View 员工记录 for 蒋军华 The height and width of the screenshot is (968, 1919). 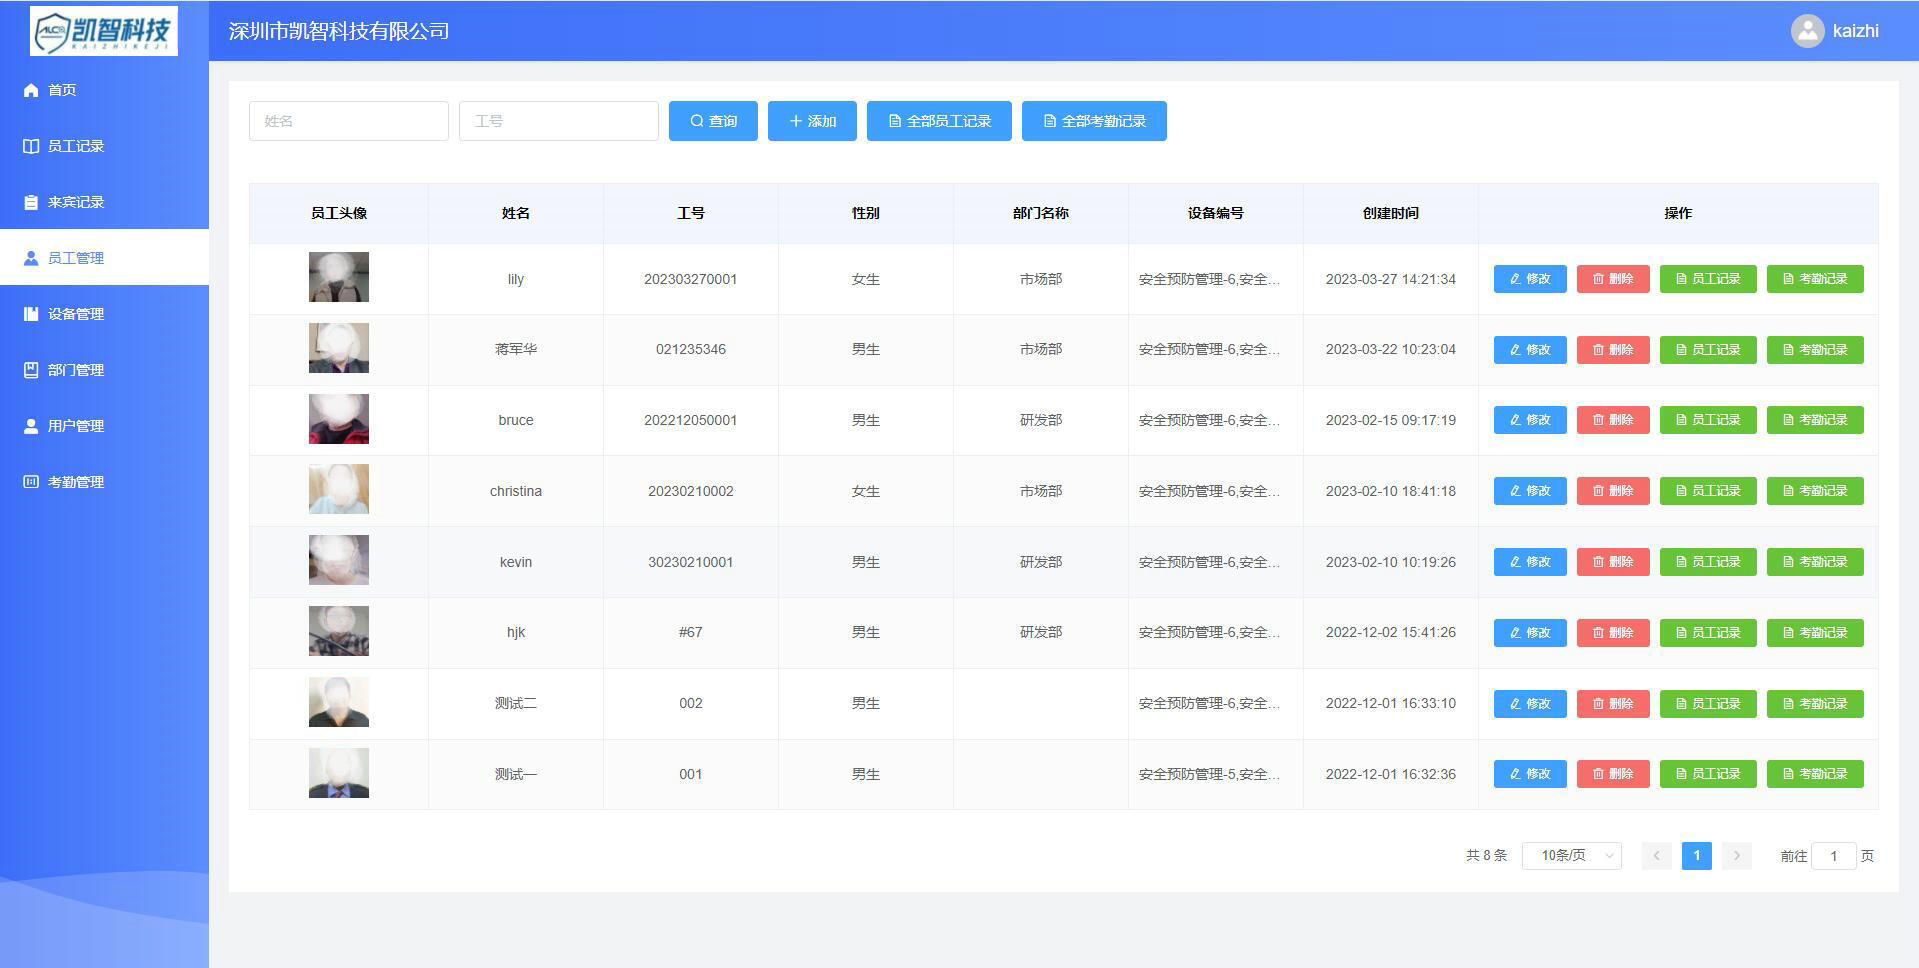[x=1708, y=350]
